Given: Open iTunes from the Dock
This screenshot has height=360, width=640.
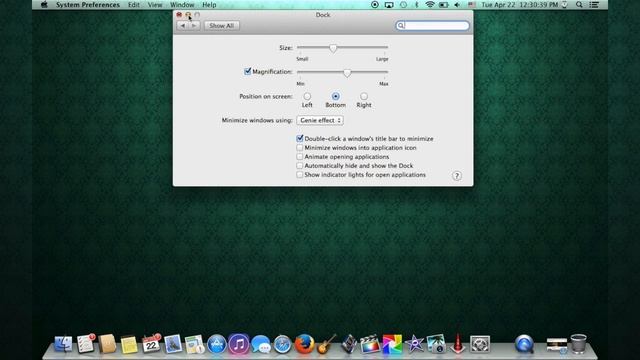Looking at the screenshot, I should point(239,344).
